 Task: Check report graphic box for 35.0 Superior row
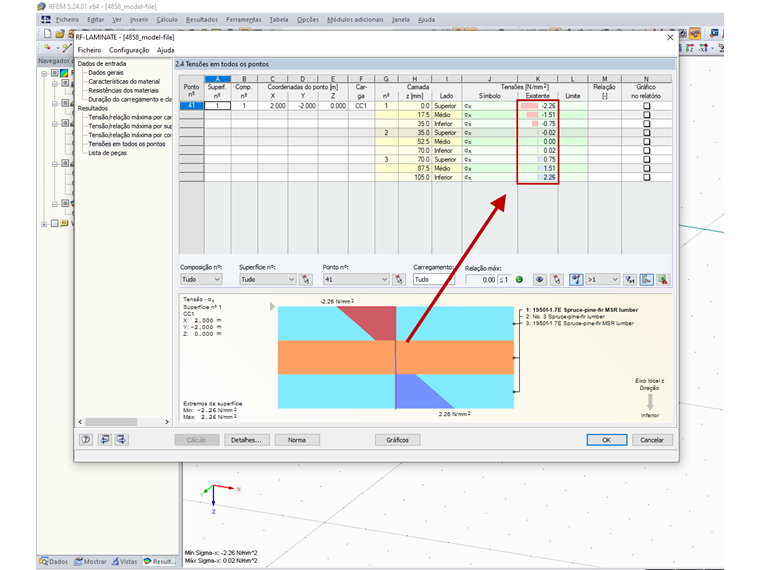(x=647, y=132)
